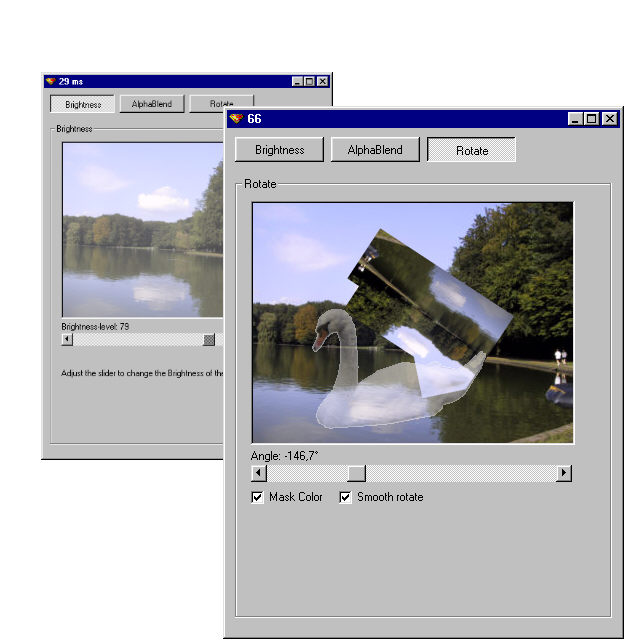
Task: Click the rotated swan preview image
Action: point(412,322)
